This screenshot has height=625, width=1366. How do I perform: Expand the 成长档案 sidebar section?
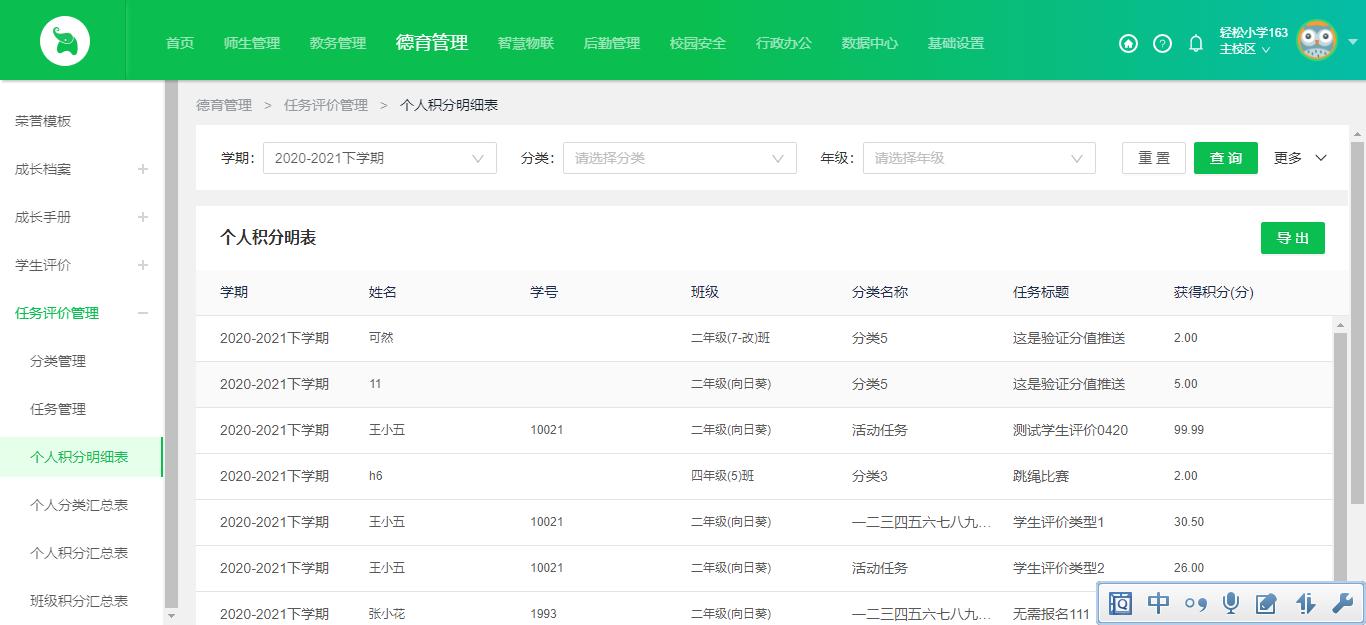click(142, 169)
